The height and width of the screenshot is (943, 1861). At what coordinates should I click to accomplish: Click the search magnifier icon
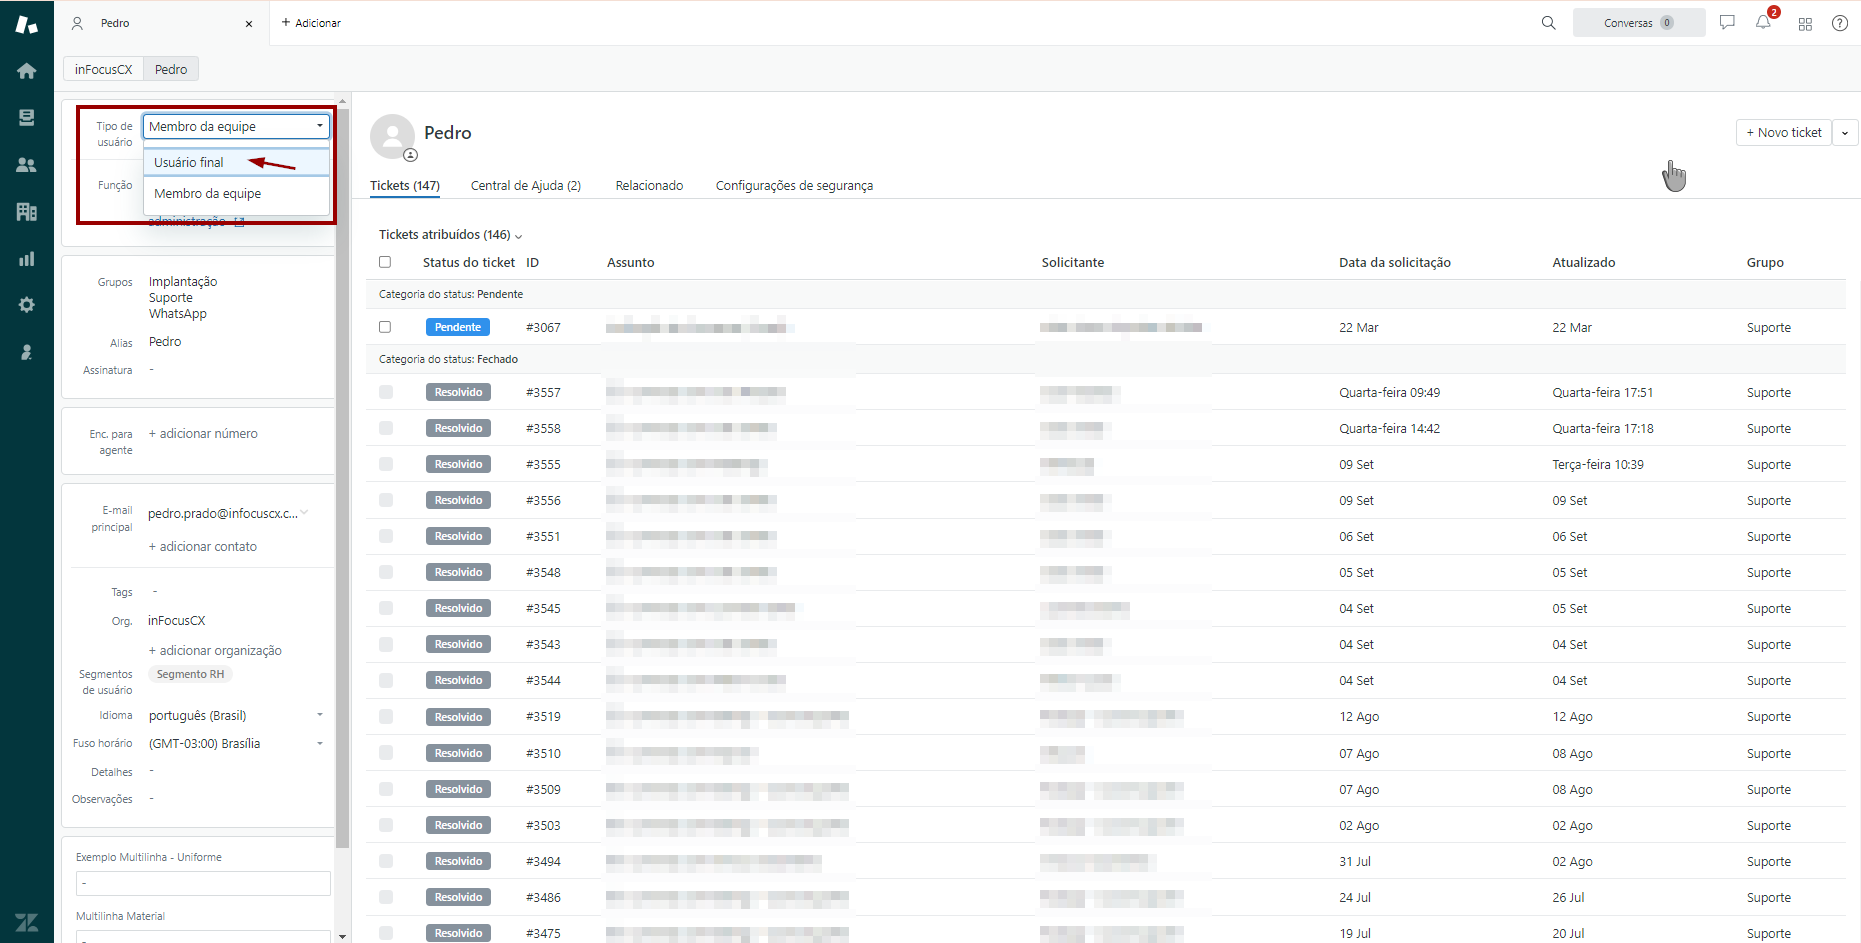(x=1548, y=23)
